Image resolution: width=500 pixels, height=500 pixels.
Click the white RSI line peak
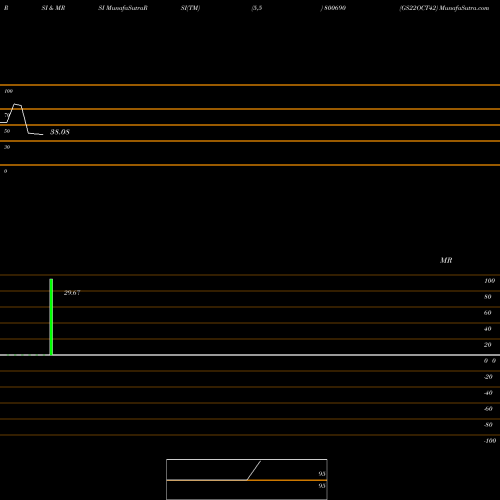pyautogui.click(x=17, y=105)
